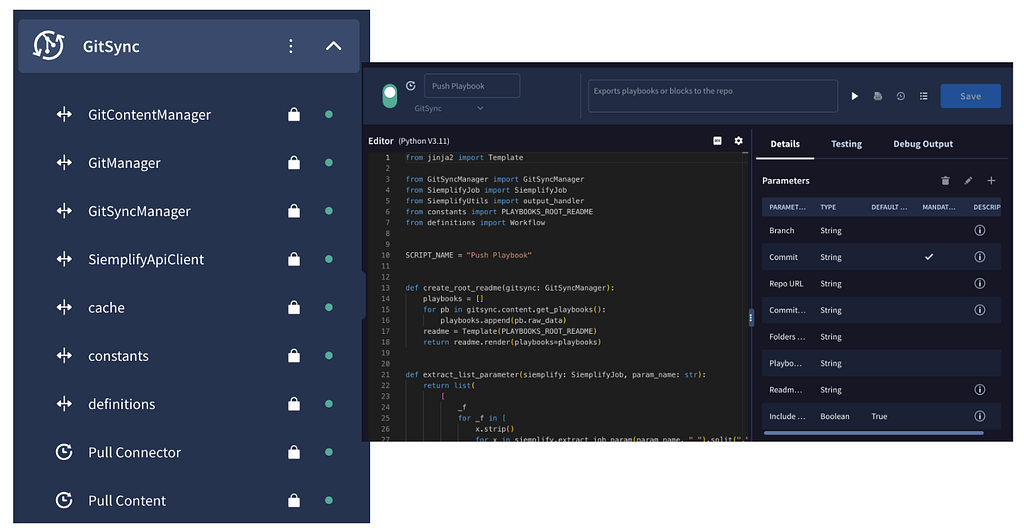Click the info icon for Readm... parameter
Screen dimensions: 1024x530
980,390
